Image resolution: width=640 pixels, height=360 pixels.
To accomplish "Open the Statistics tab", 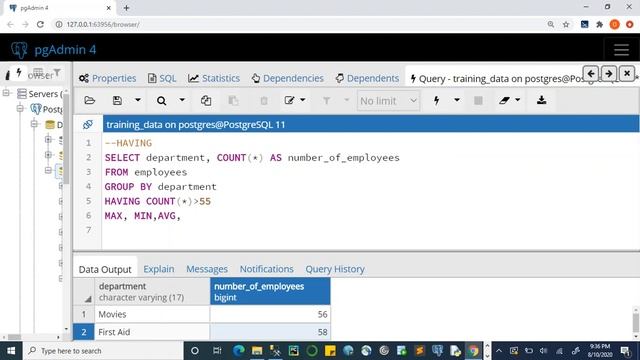I will [x=214, y=78].
